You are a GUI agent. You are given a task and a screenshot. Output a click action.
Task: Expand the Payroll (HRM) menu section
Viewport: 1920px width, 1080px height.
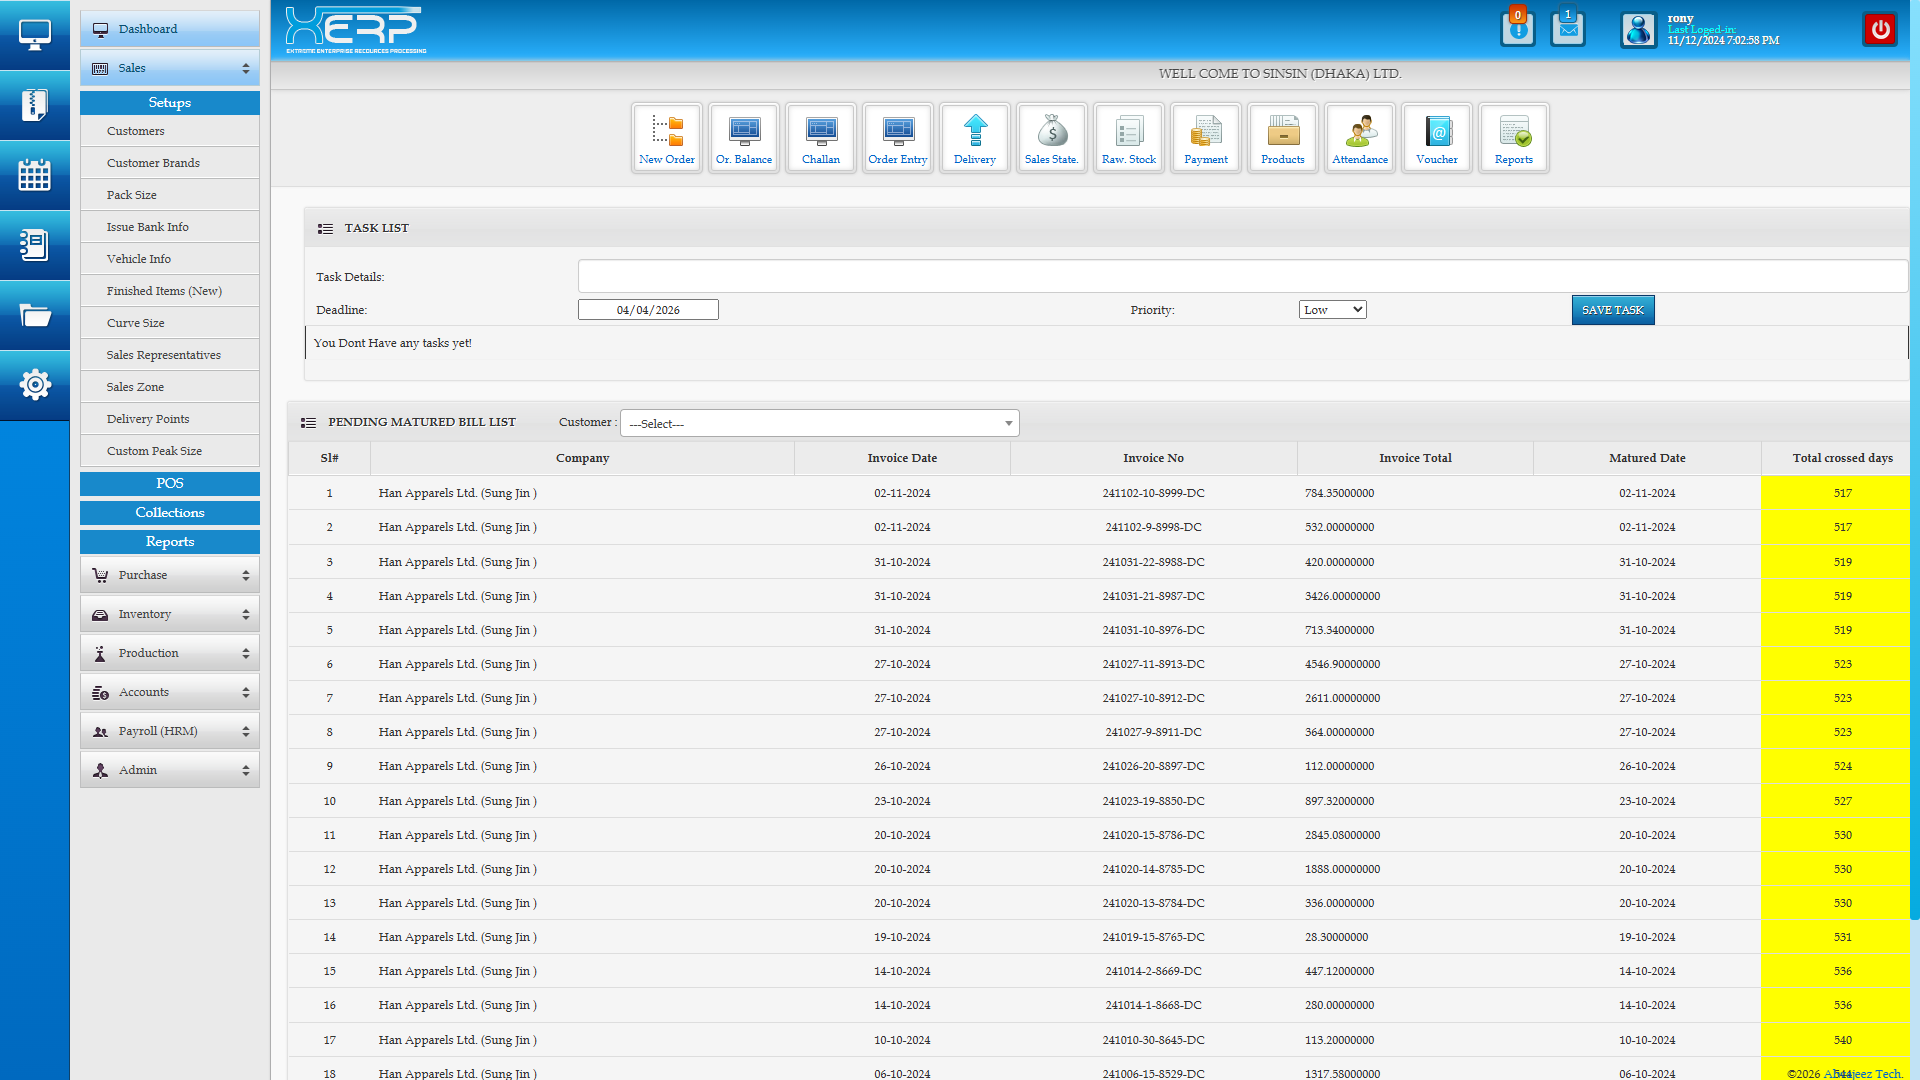169,731
